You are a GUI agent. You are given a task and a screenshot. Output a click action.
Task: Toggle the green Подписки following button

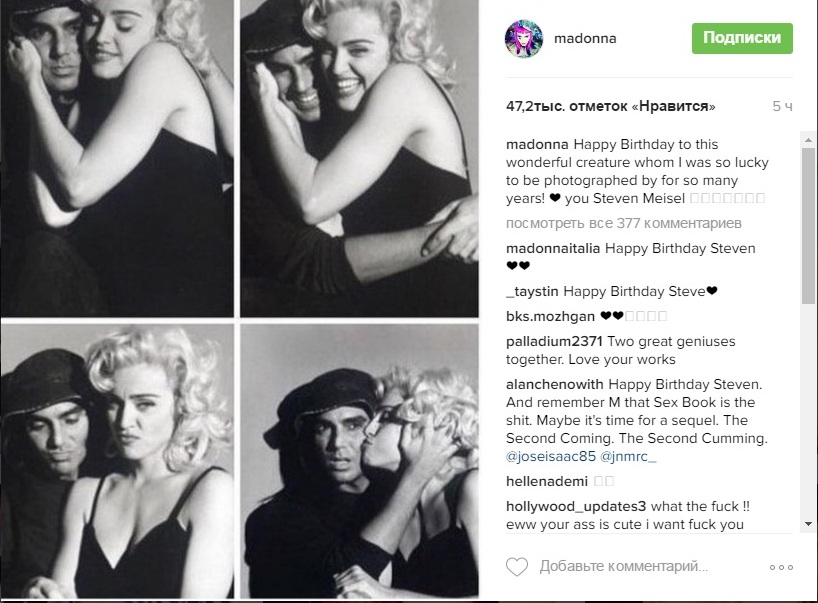pyautogui.click(x=742, y=38)
